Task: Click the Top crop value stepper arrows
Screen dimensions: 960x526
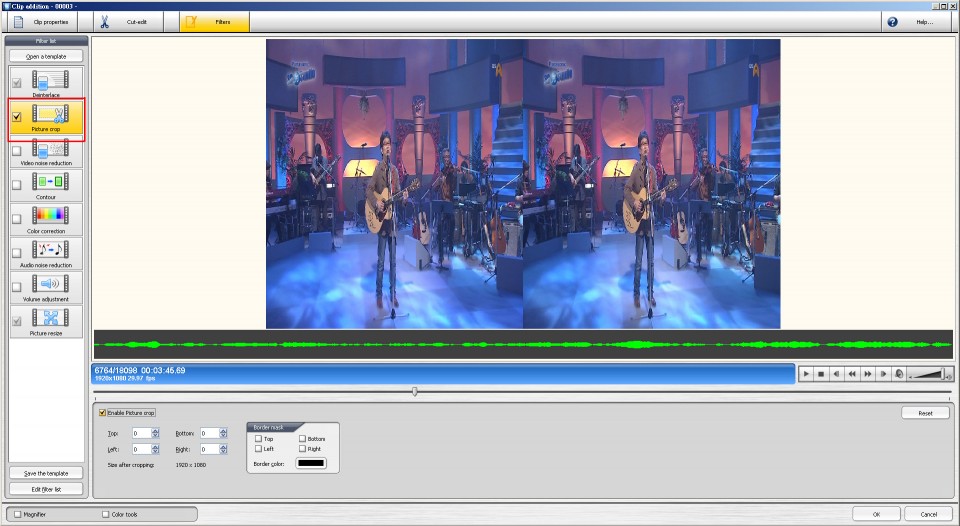Action: tap(155, 433)
